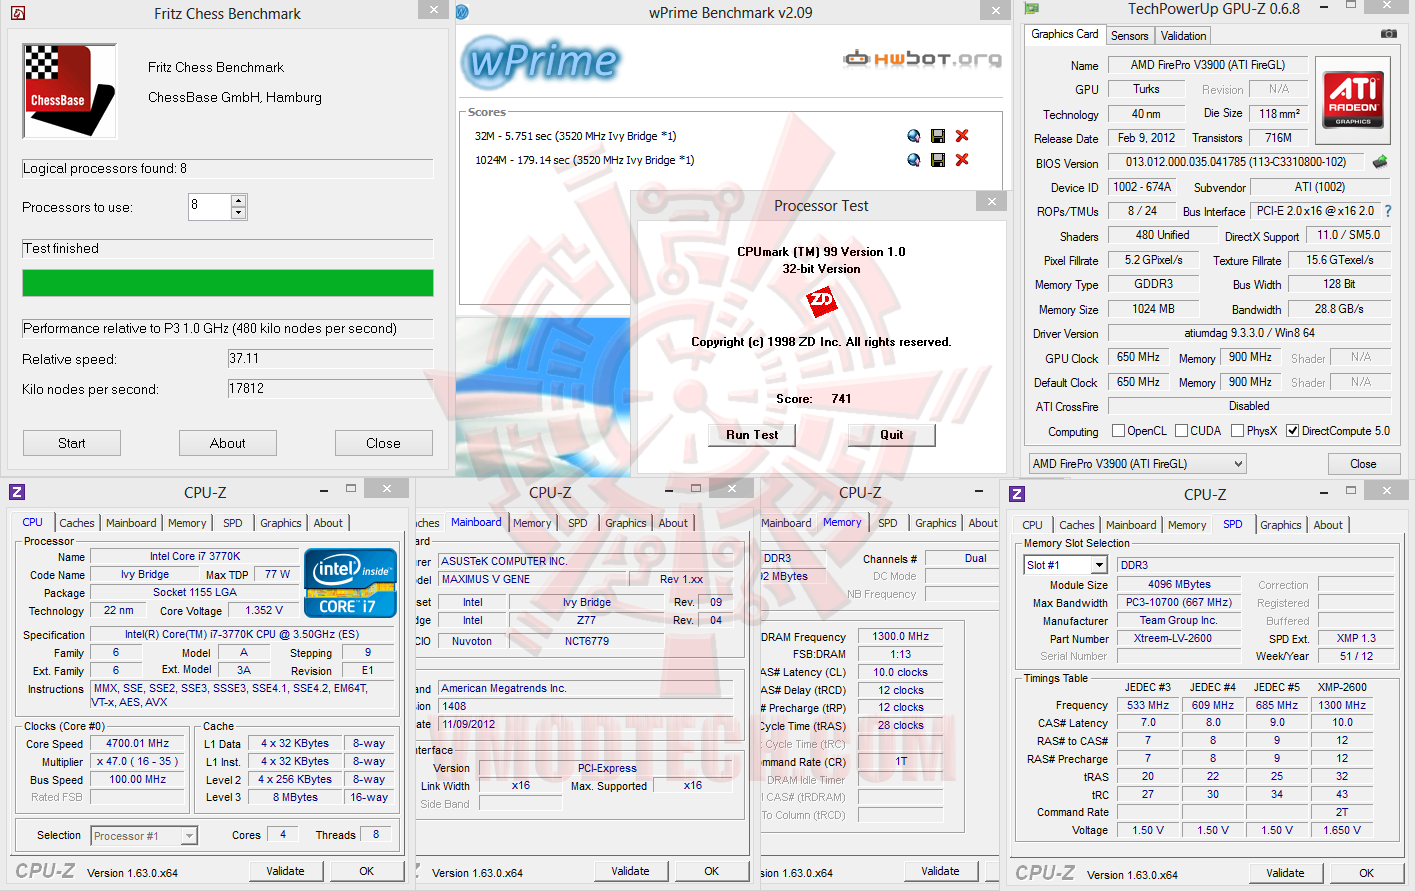The image size is (1415, 891).
Task: Open web link for wPrime 32M score
Action: [x=913, y=136]
